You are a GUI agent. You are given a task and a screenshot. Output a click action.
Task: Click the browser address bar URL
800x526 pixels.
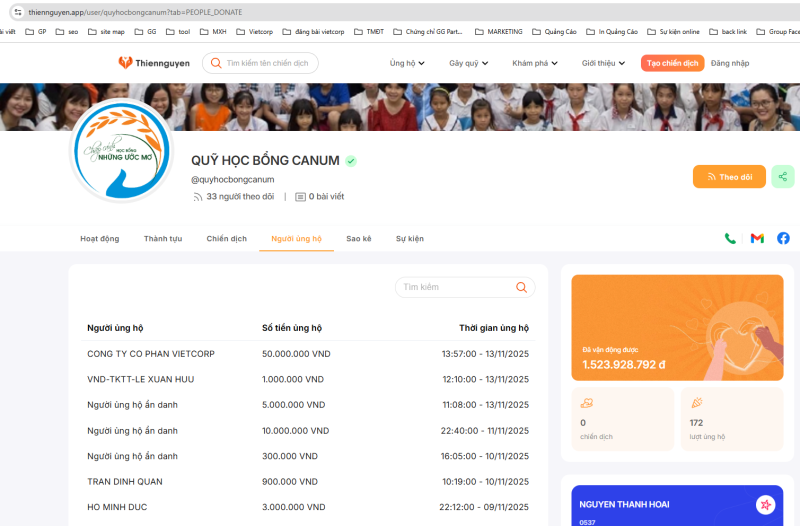pyautogui.click(x=135, y=12)
